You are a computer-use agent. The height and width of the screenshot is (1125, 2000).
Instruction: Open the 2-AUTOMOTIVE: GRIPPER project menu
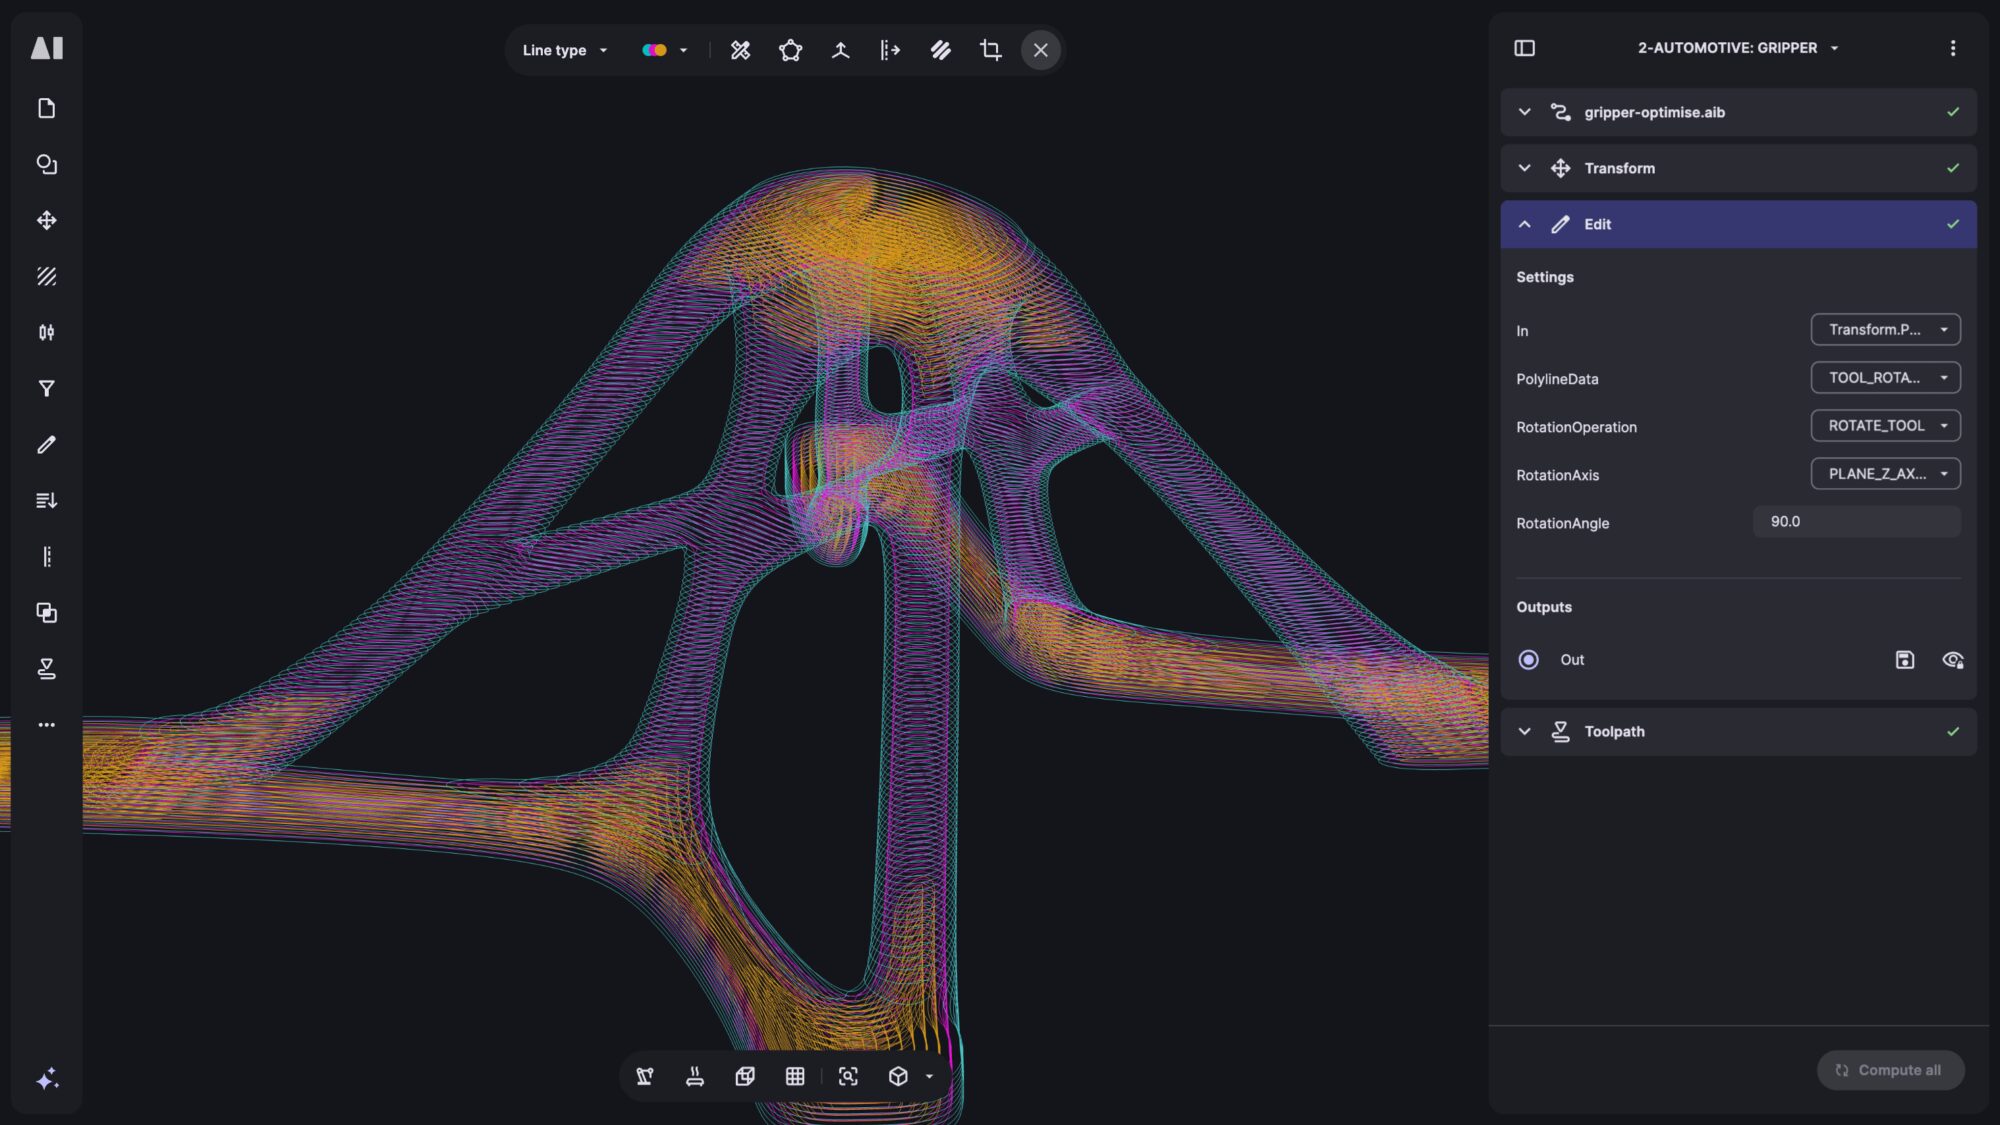[x=1738, y=47]
